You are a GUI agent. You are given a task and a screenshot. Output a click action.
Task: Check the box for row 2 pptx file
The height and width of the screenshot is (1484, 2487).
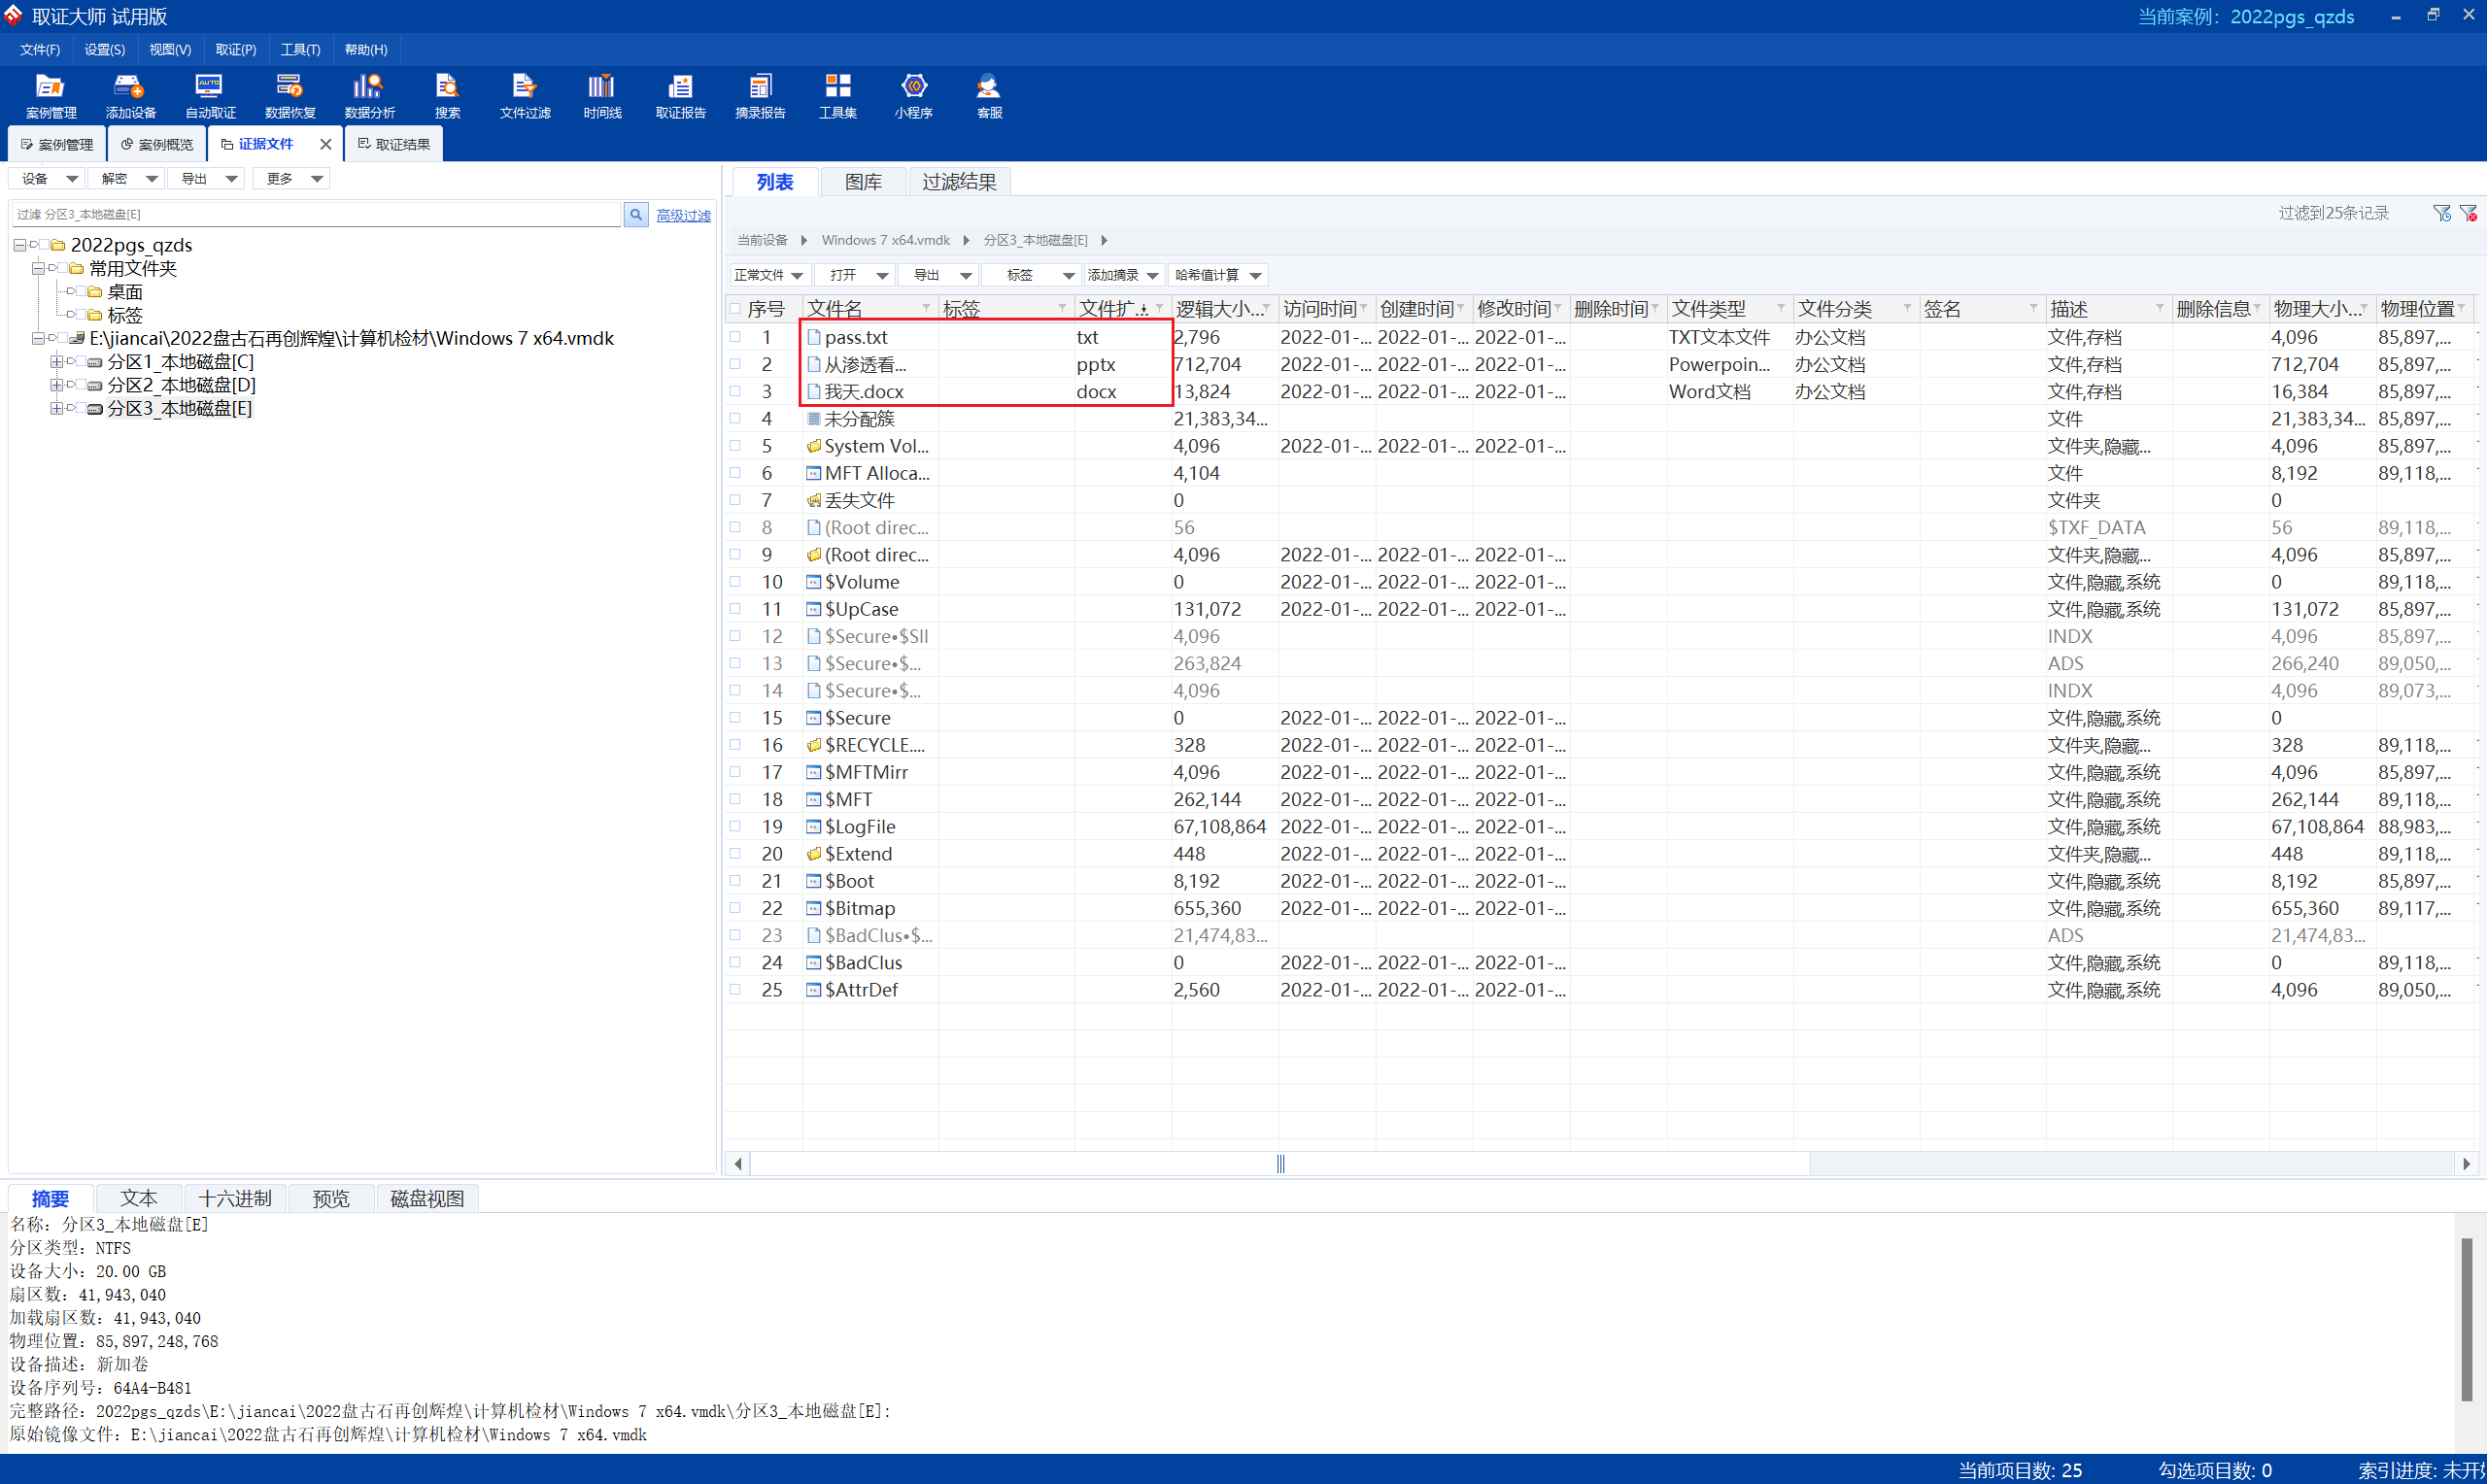[735, 364]
